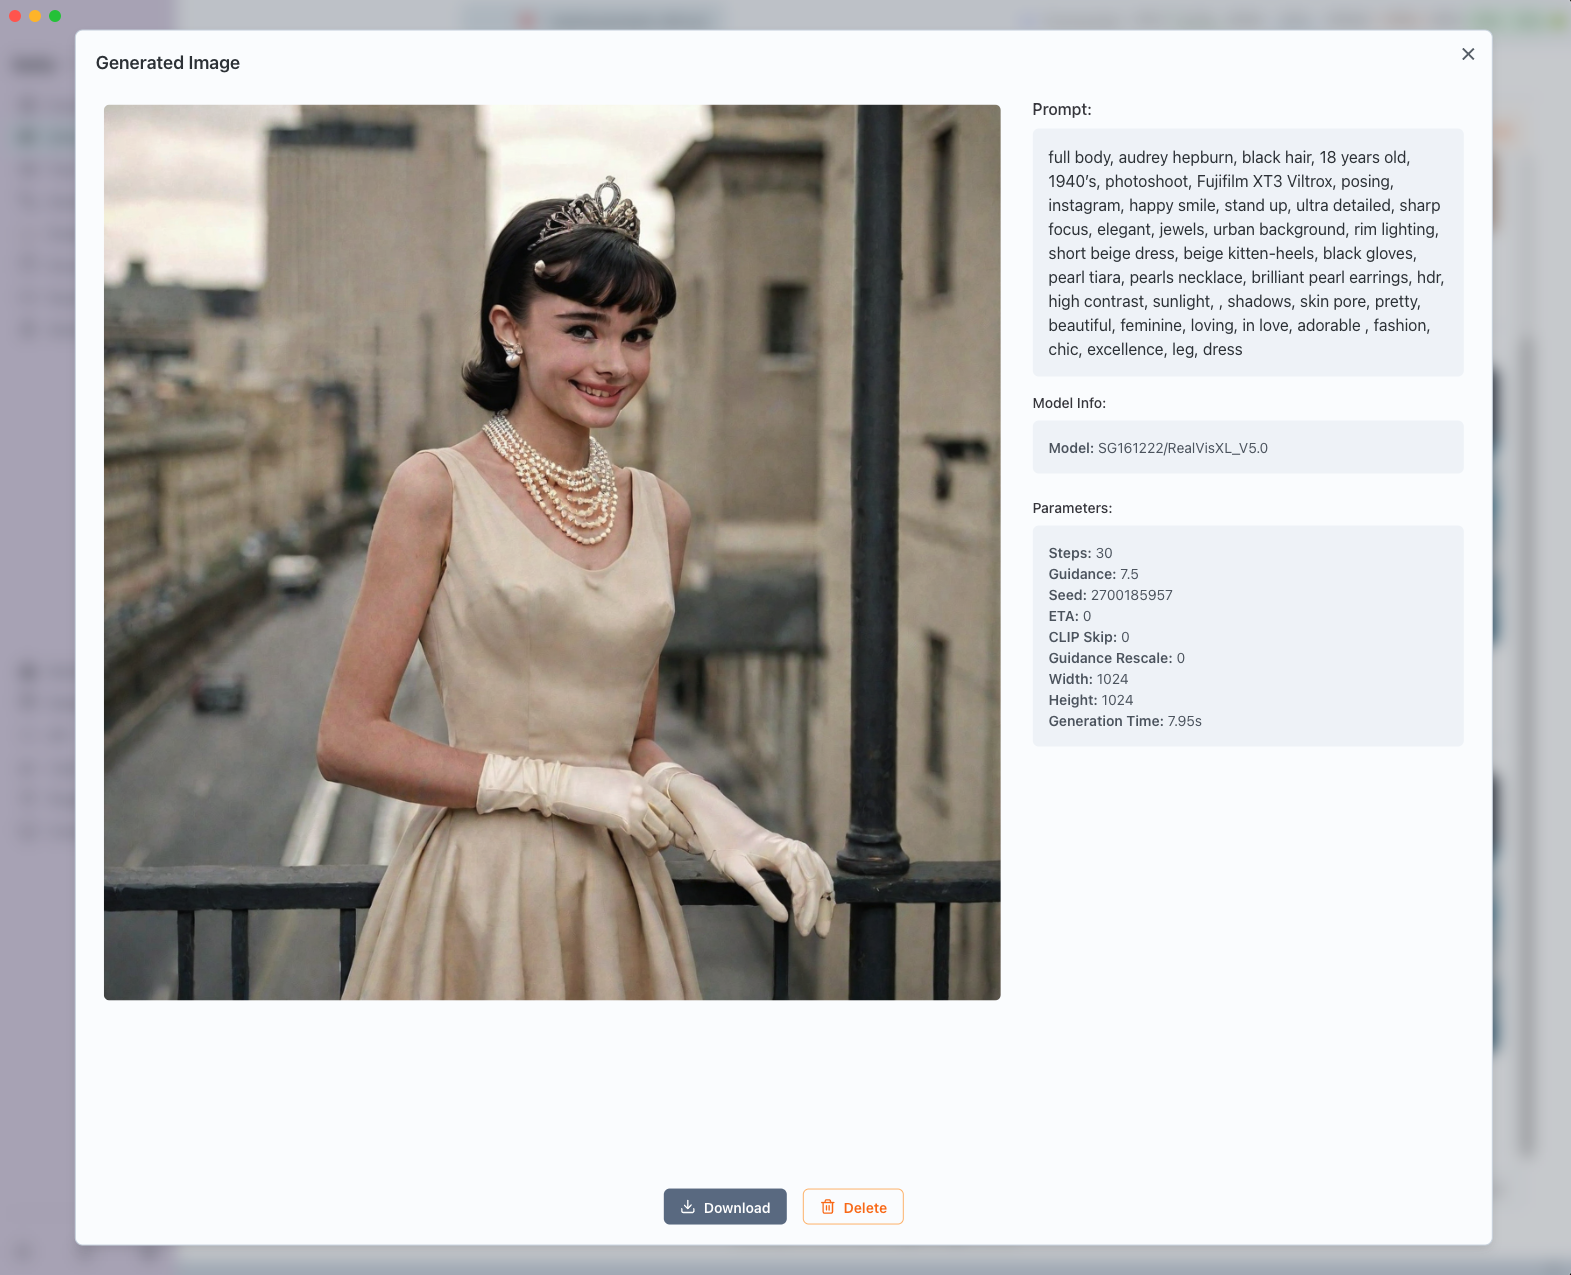Click the orange trash can icon

(828, 1207)
